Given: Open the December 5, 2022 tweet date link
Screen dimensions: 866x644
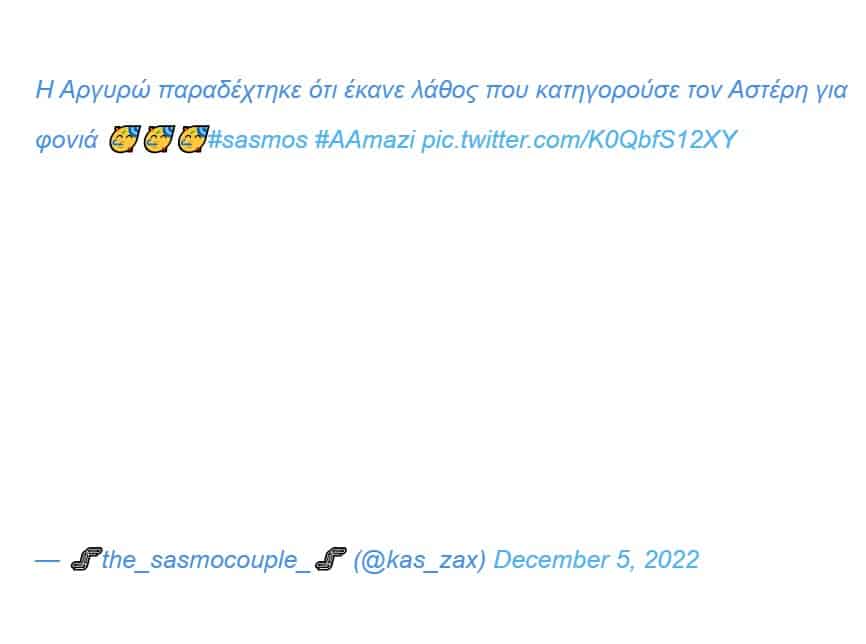Looking at the screenshot, I should point(596,559).
